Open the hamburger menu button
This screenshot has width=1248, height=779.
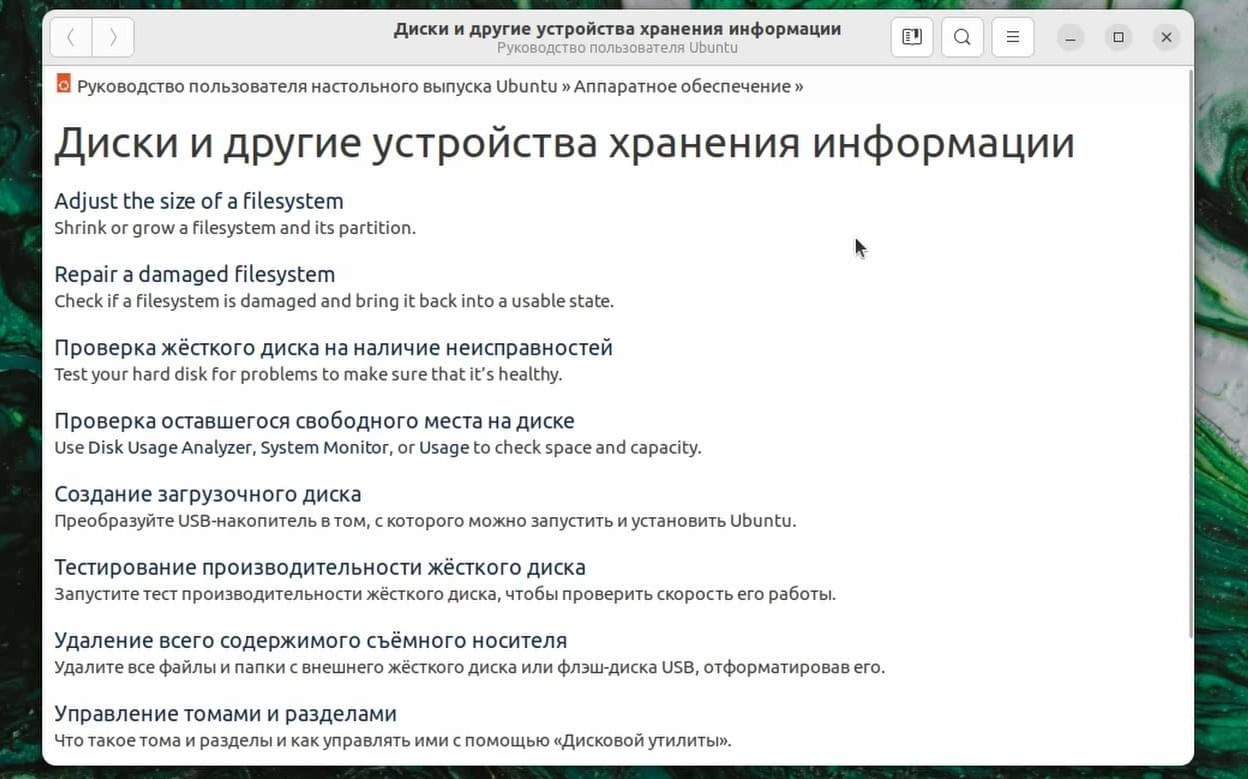(1013, 38)
